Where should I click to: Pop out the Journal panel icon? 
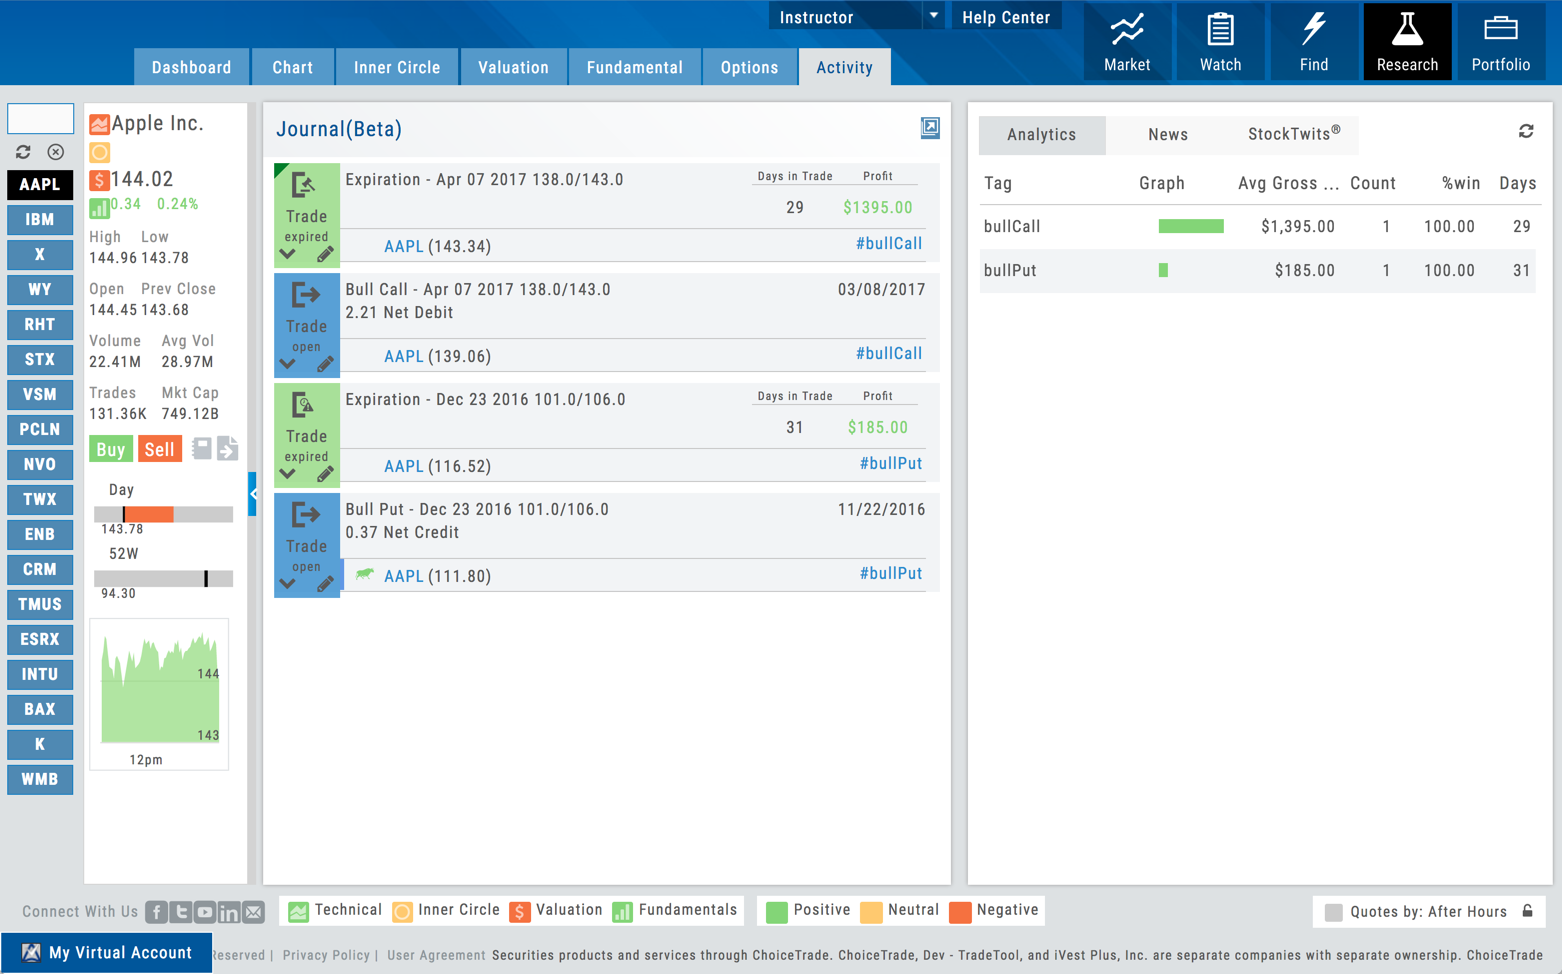930,128
